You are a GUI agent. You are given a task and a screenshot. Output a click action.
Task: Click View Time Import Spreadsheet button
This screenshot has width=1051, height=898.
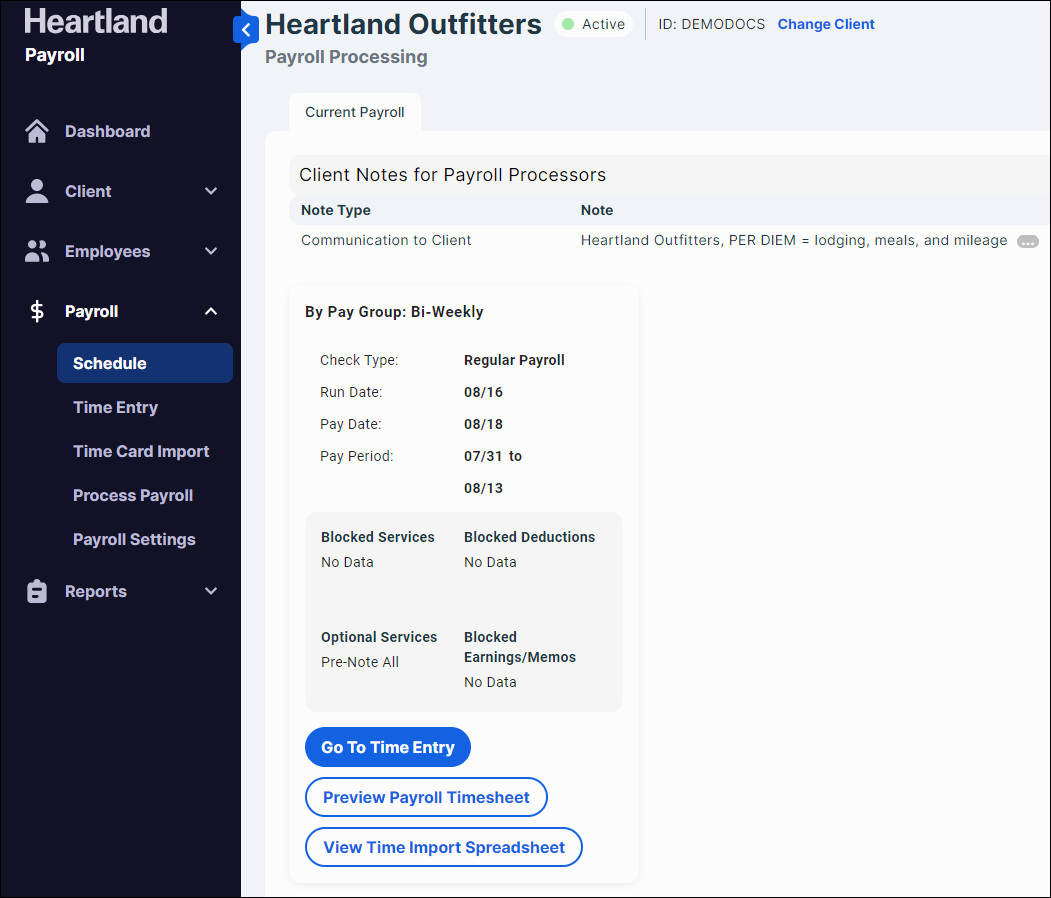click(x=444, y=847)
